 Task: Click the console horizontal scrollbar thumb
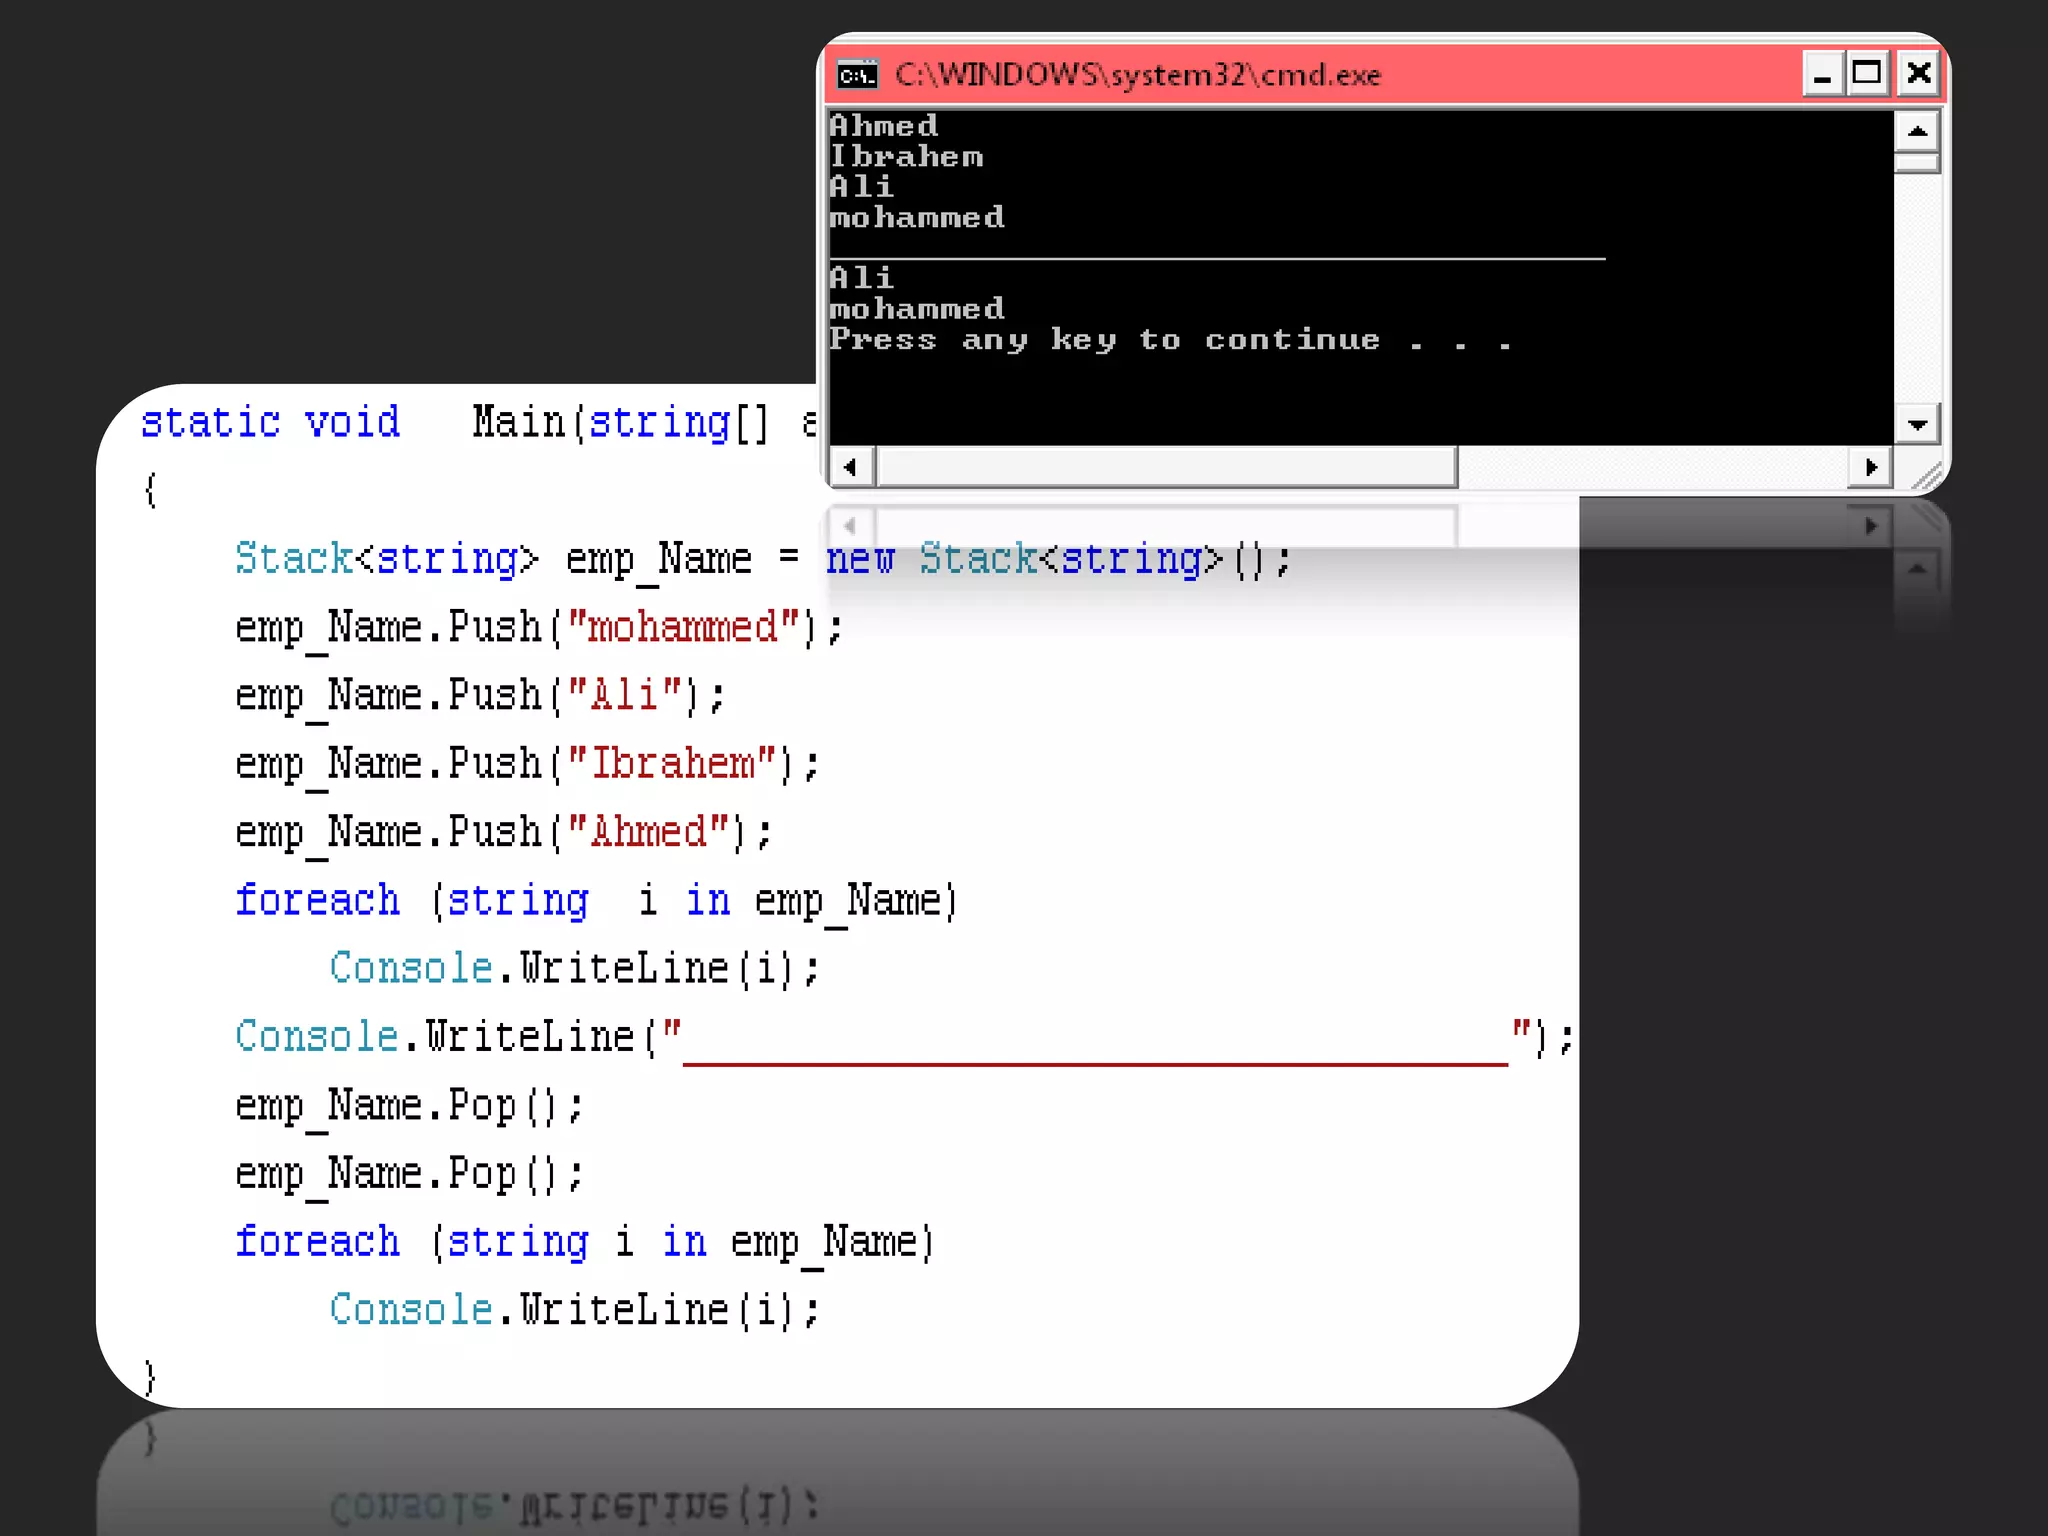[x=1165, y=467]
